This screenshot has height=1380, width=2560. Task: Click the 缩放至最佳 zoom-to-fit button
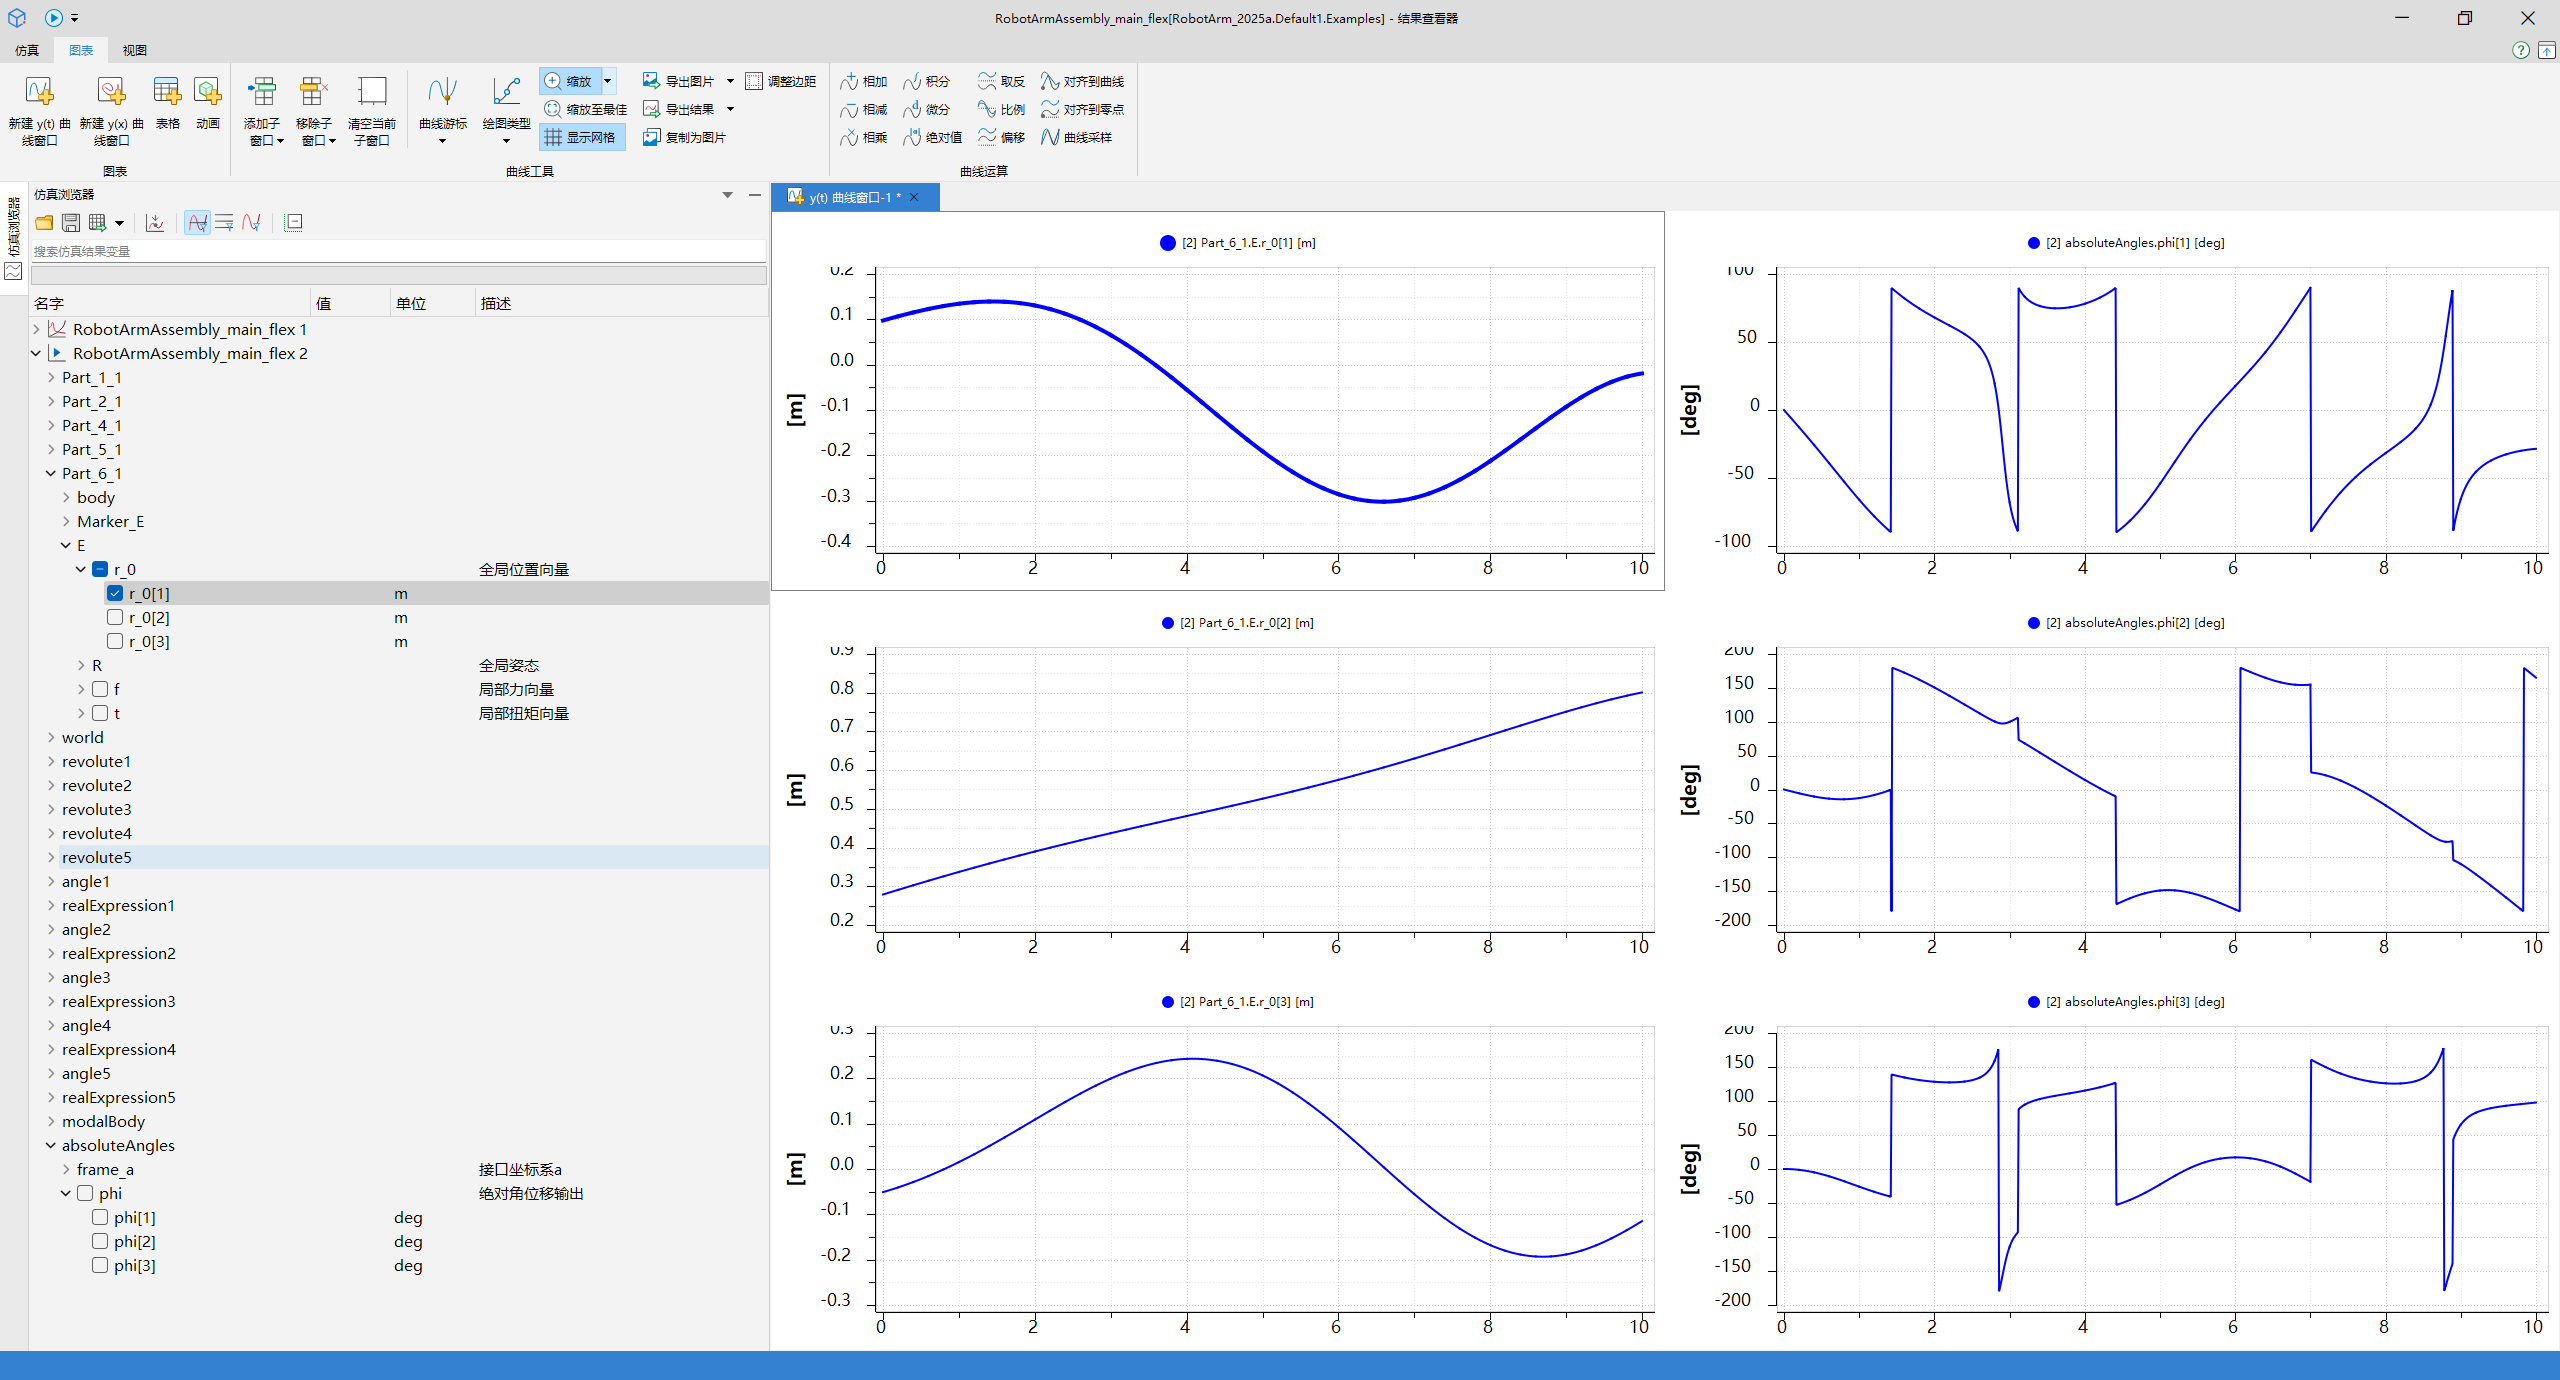point(586,109)
